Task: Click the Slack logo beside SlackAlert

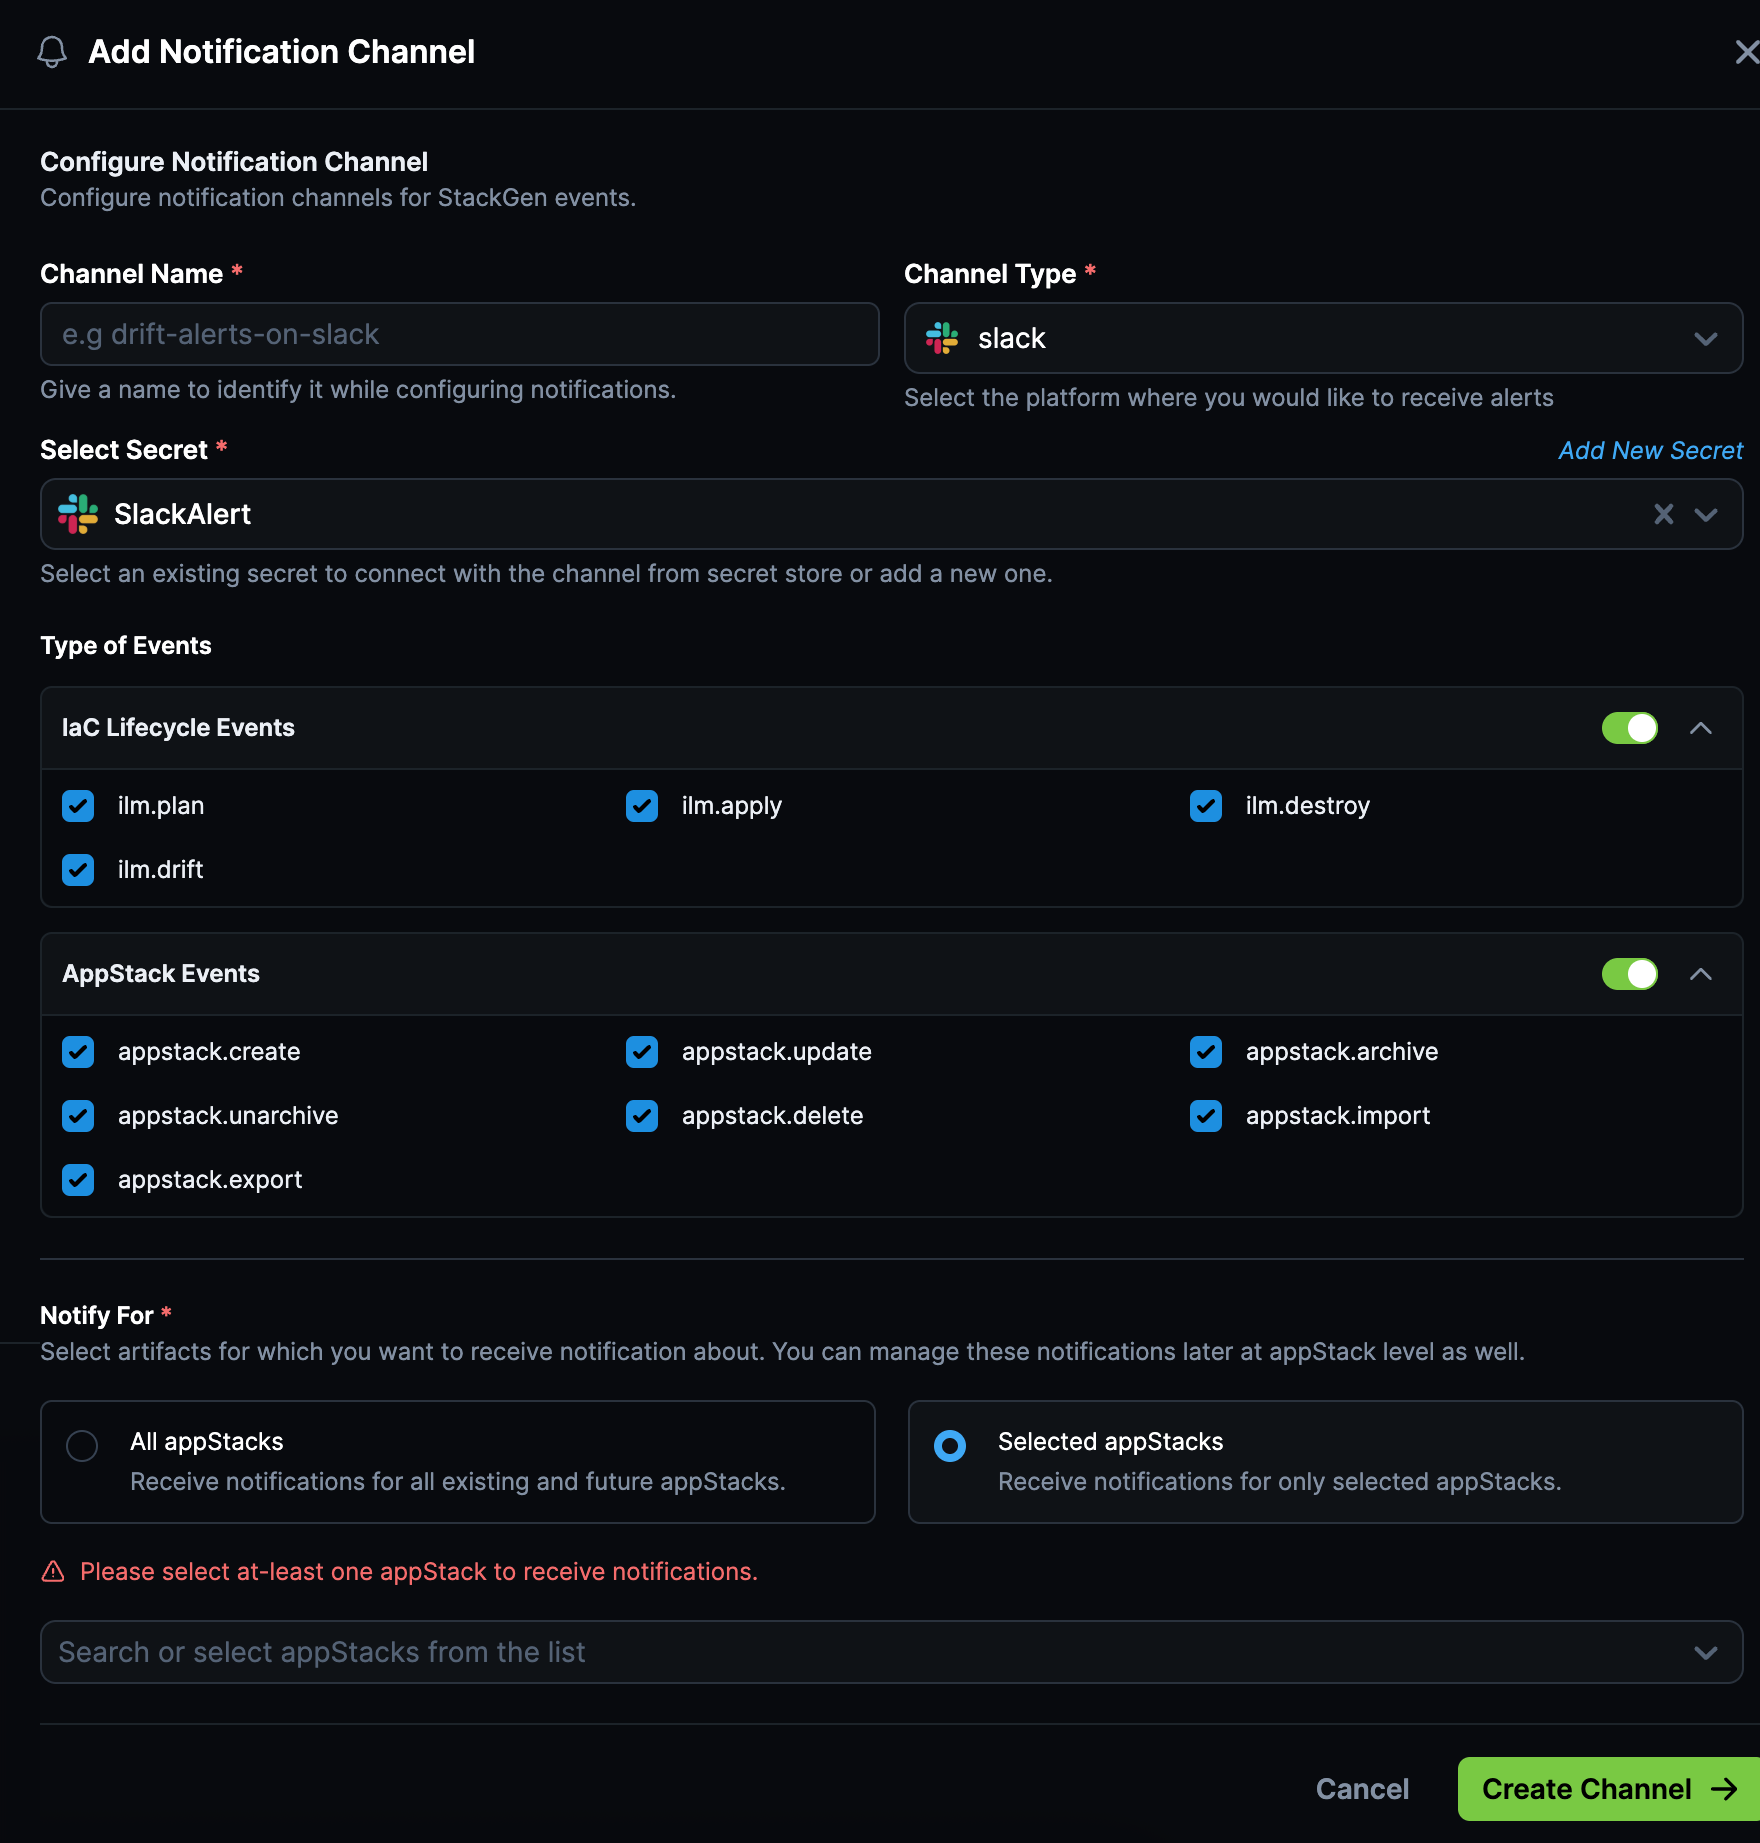Action: point(78,514)
